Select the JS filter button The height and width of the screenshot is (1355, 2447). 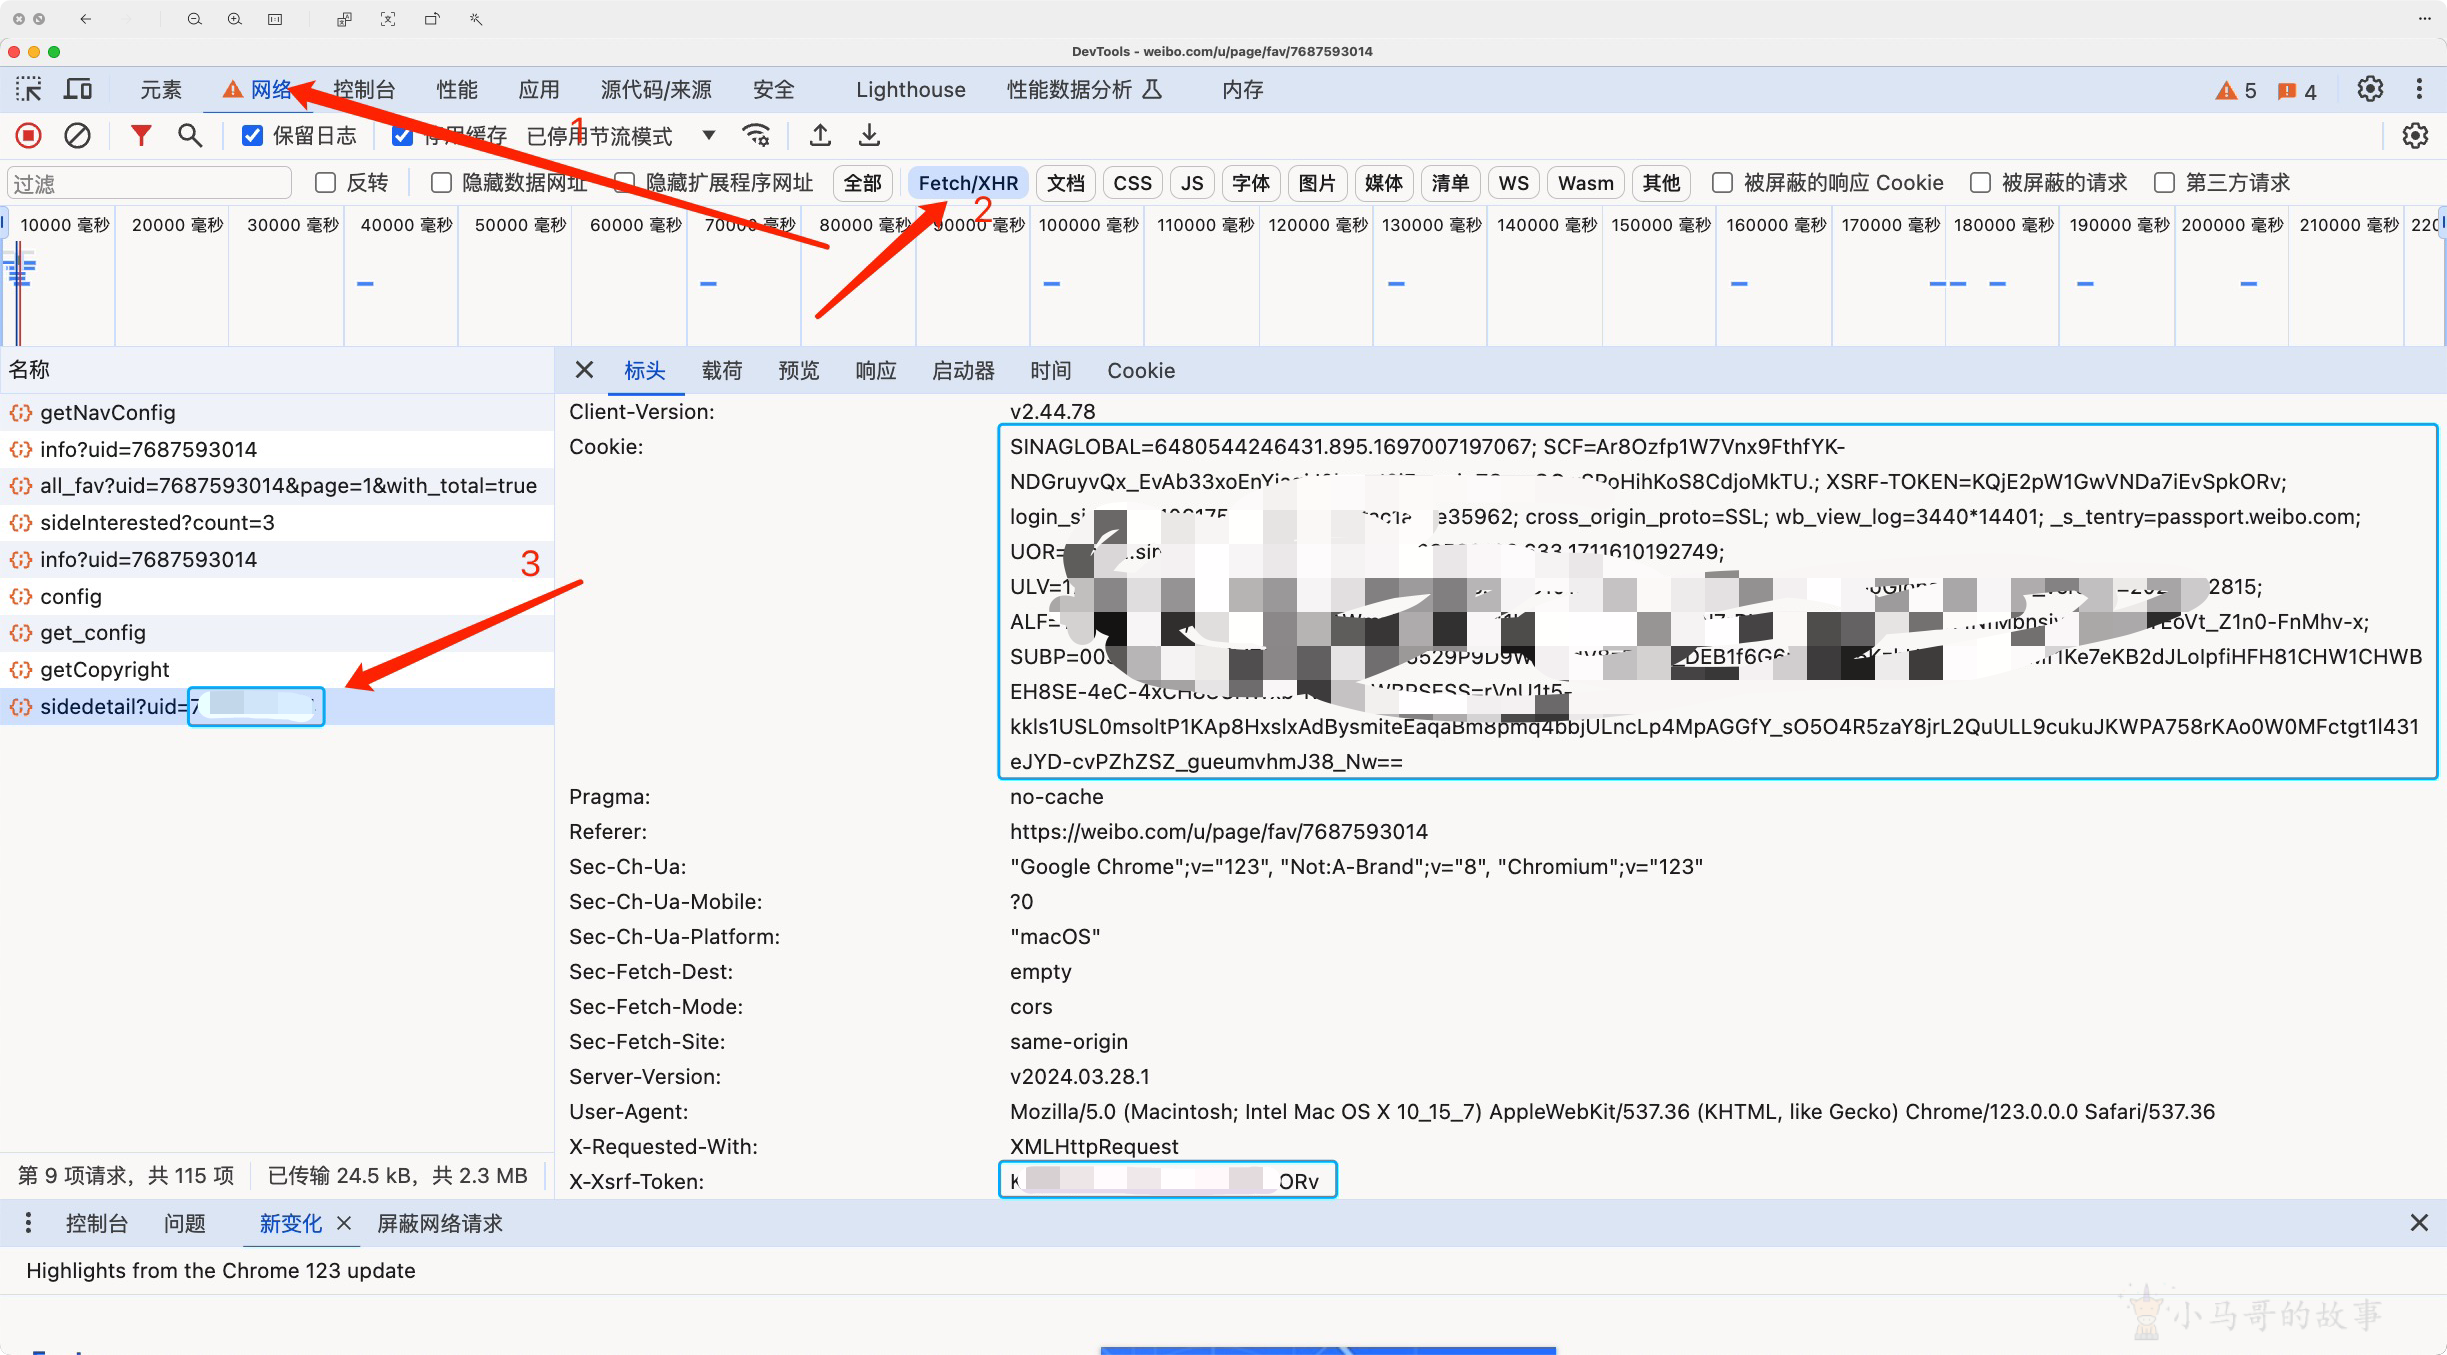(1192, 183)
